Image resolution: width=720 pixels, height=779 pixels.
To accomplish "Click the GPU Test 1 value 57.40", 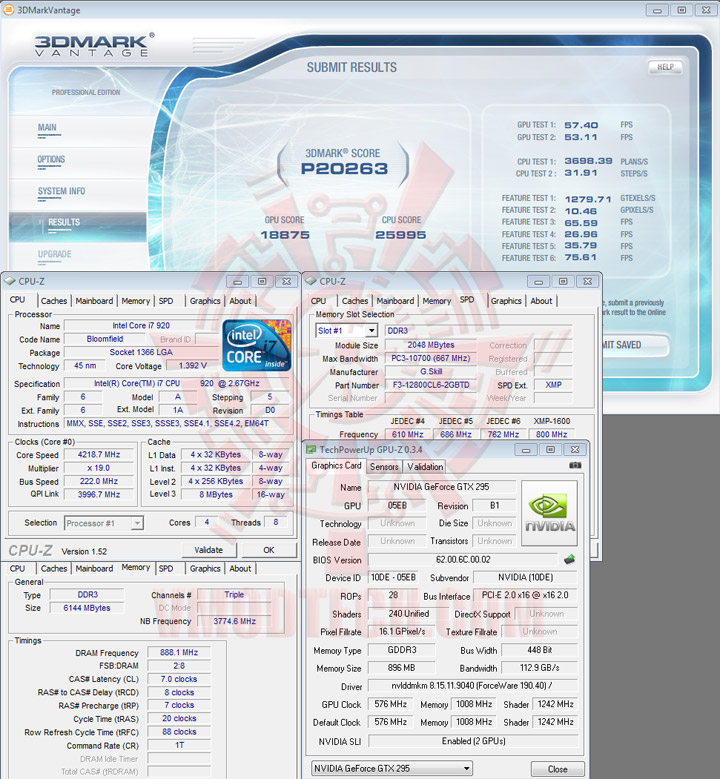I will point(581,125).
